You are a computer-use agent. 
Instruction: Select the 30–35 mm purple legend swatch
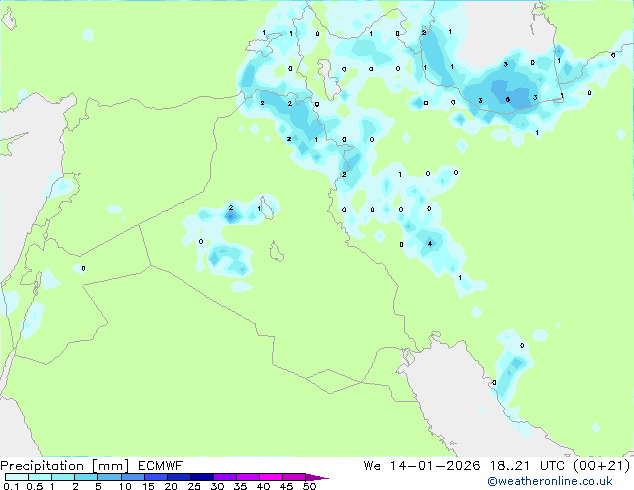pyautogui.click(x=225, y=477)
